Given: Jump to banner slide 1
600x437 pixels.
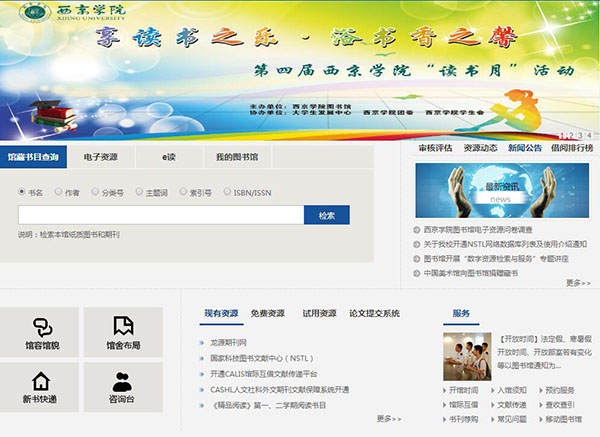Looking at the screenshot, I should [x=562, y=135].
